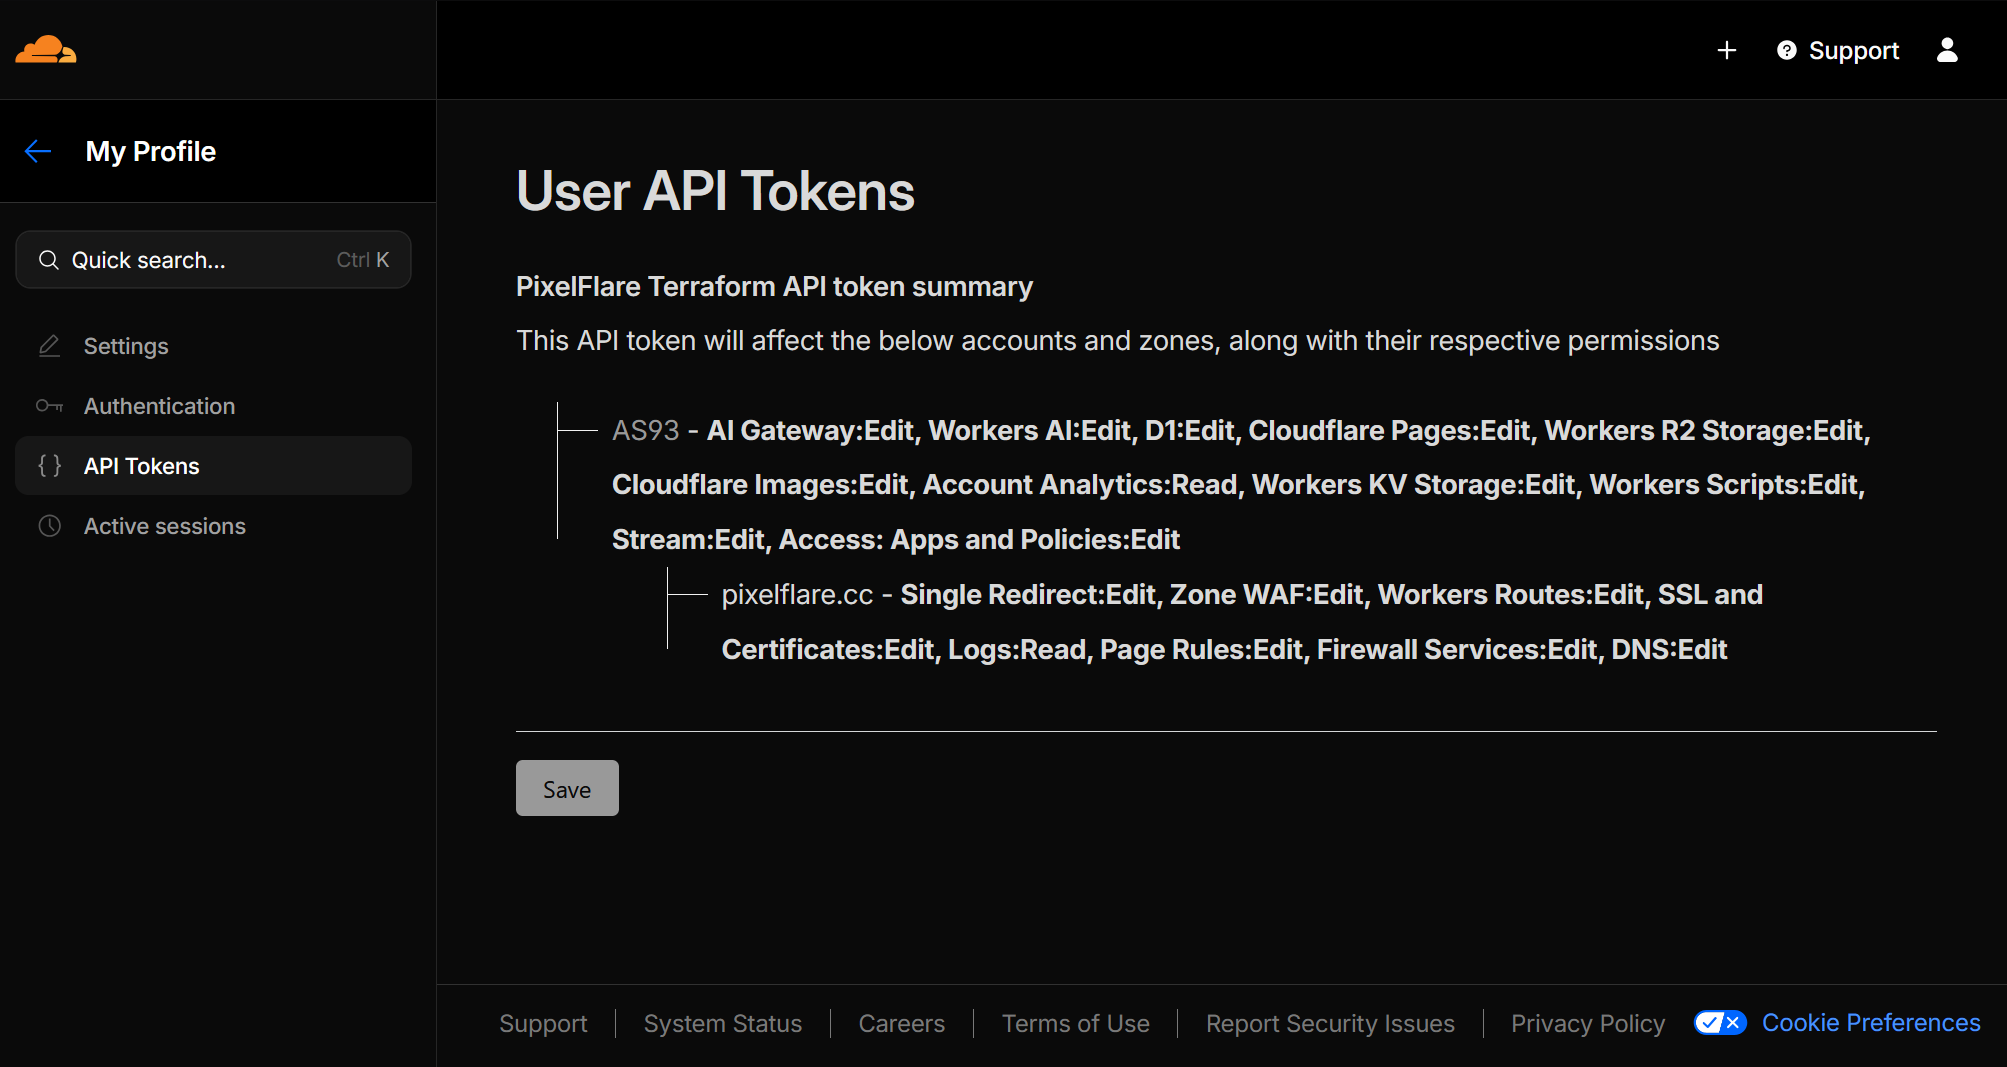
Task: Click the Save button
Action: (x=566, y=788)
